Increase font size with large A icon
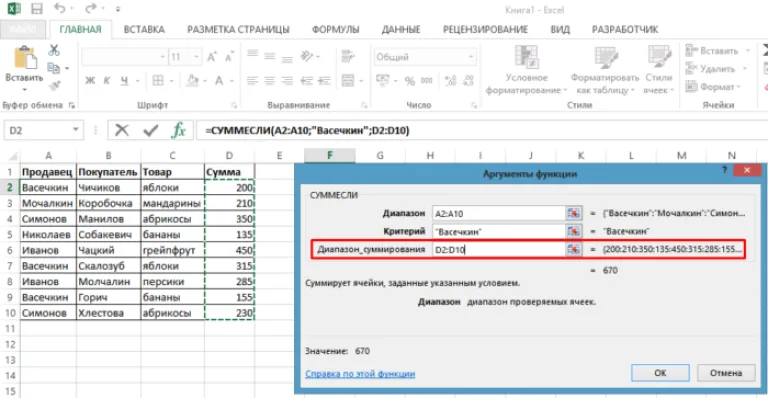The width and height of the screenshot is (768, 398). point(212,57)
